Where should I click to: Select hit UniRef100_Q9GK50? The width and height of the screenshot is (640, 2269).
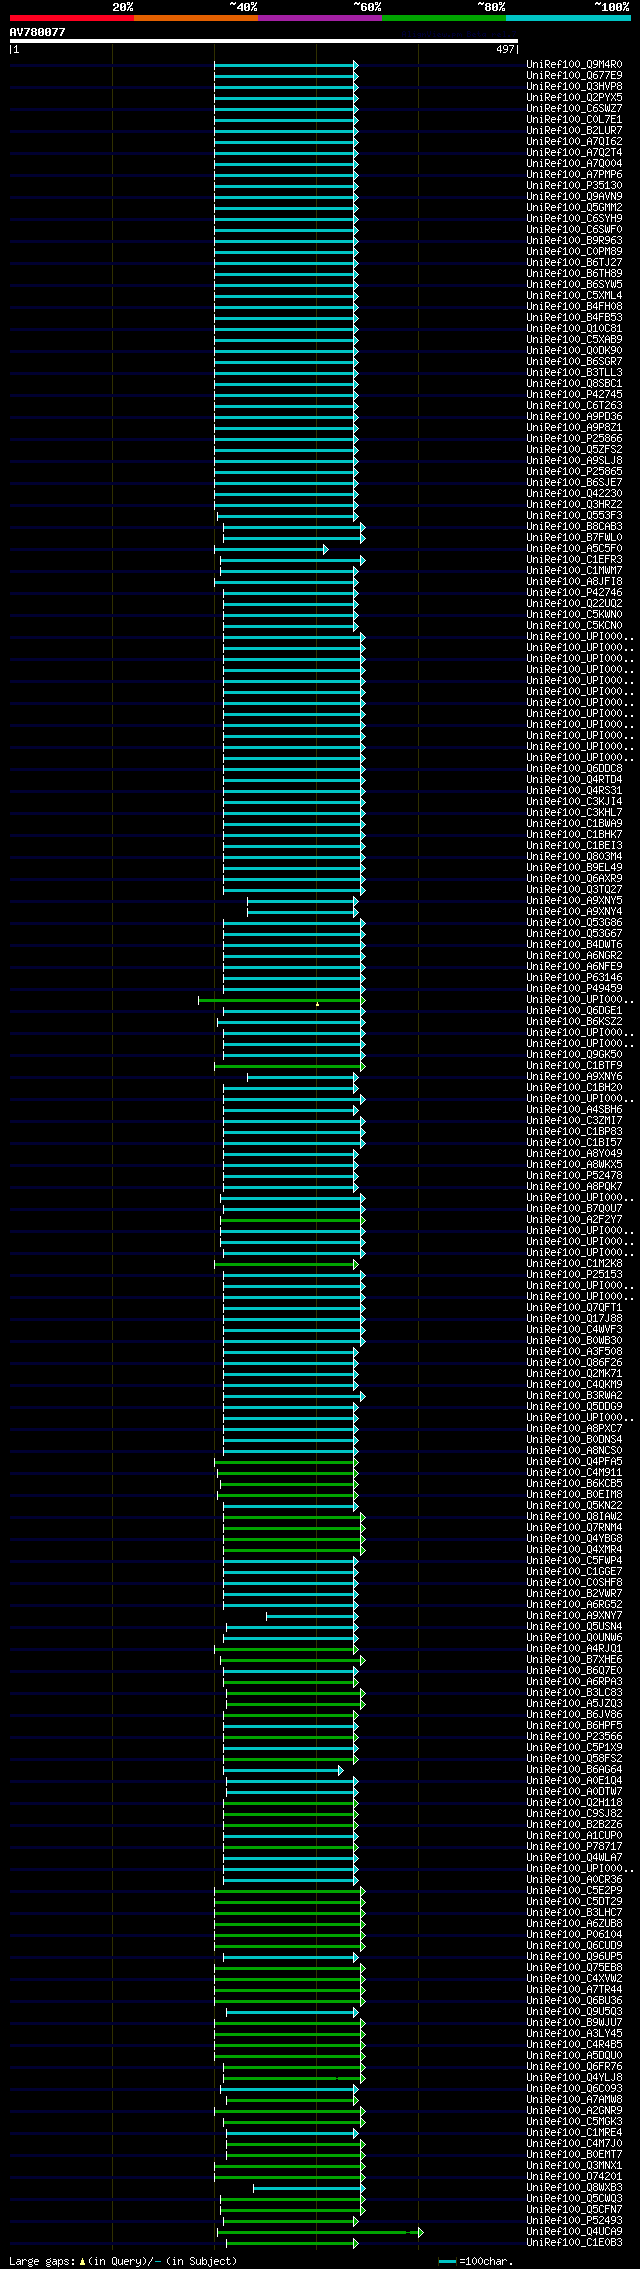[x=574, y=1055]
